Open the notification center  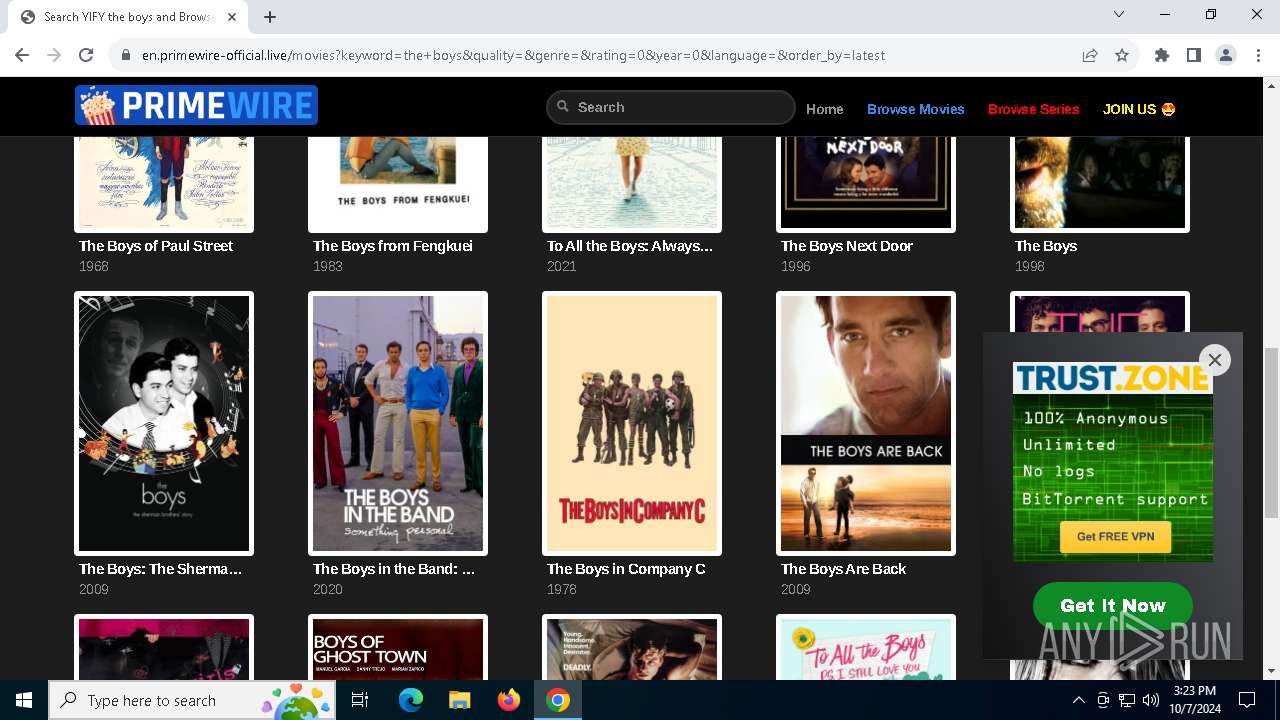tap(1247, 700)
